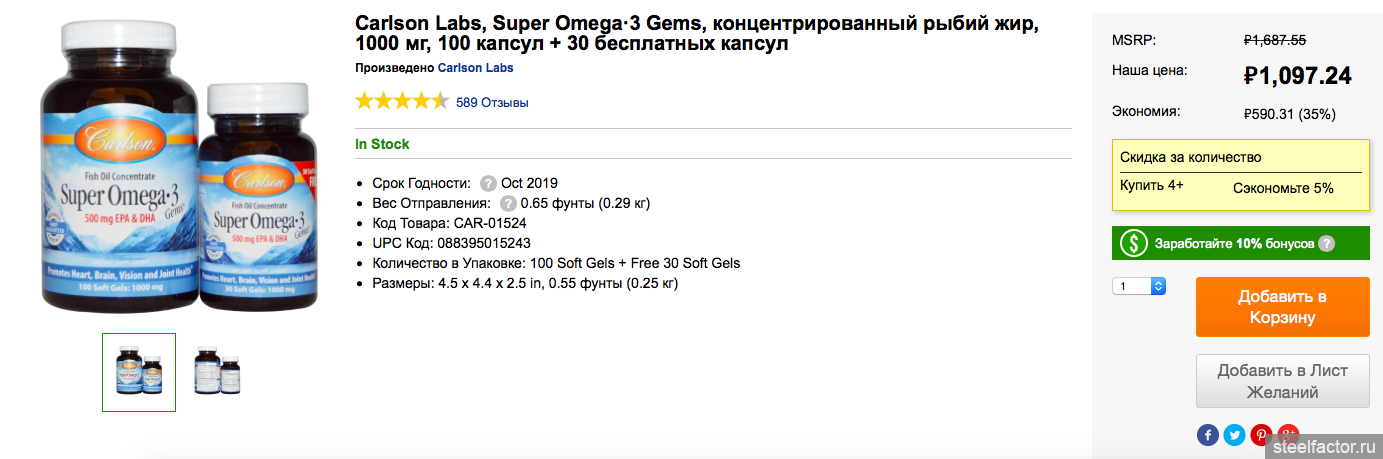1383x459 pixels.
Task: Select the first product thumbnail
Action: tap(139, 372)
